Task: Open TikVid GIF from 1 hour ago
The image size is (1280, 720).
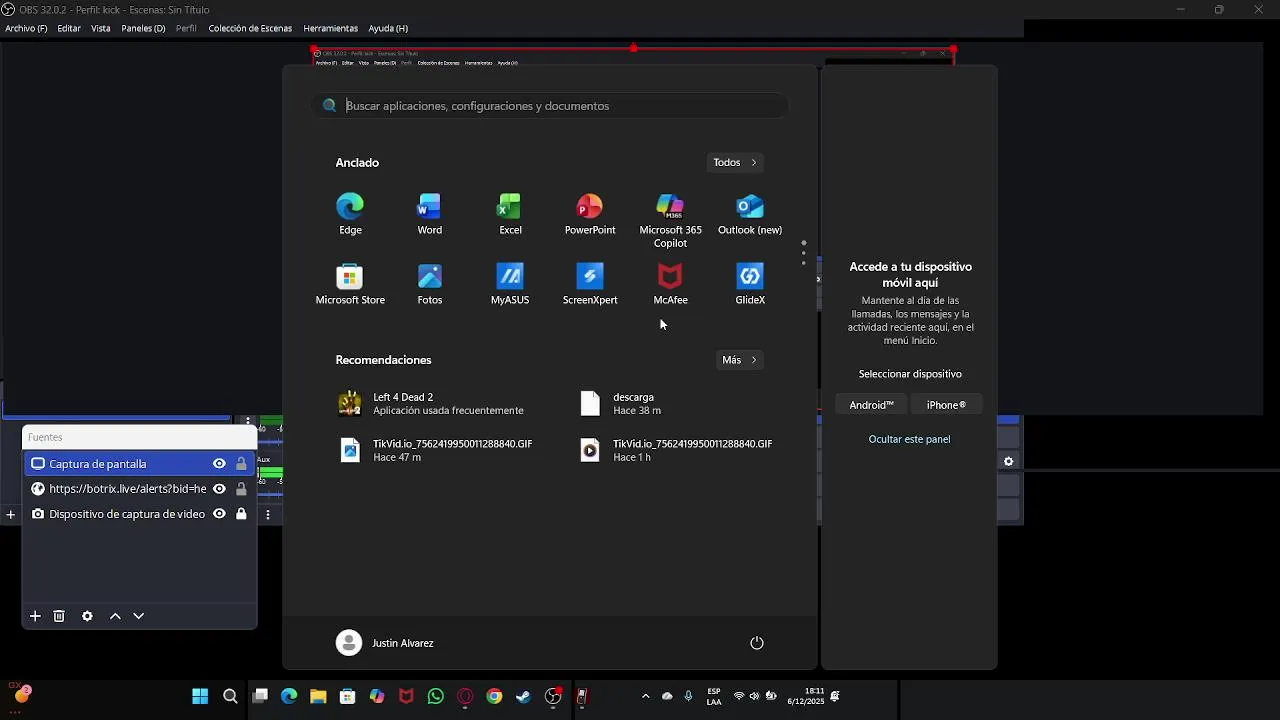Action: [677, 450]
